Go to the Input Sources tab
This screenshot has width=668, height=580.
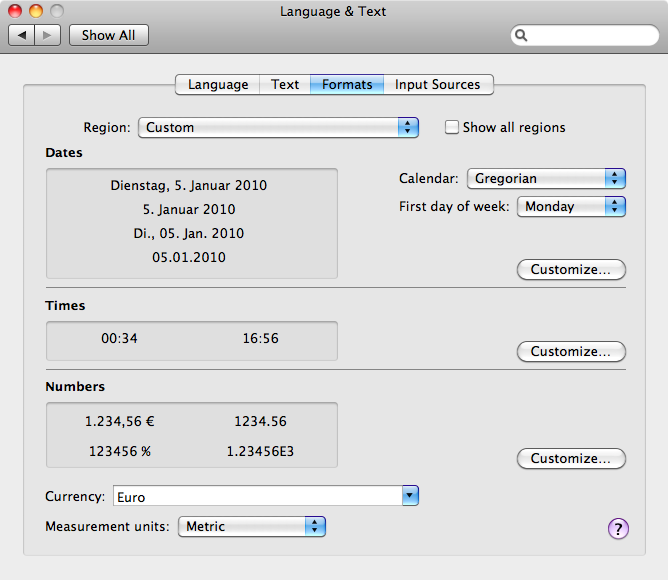click(437, 85)
